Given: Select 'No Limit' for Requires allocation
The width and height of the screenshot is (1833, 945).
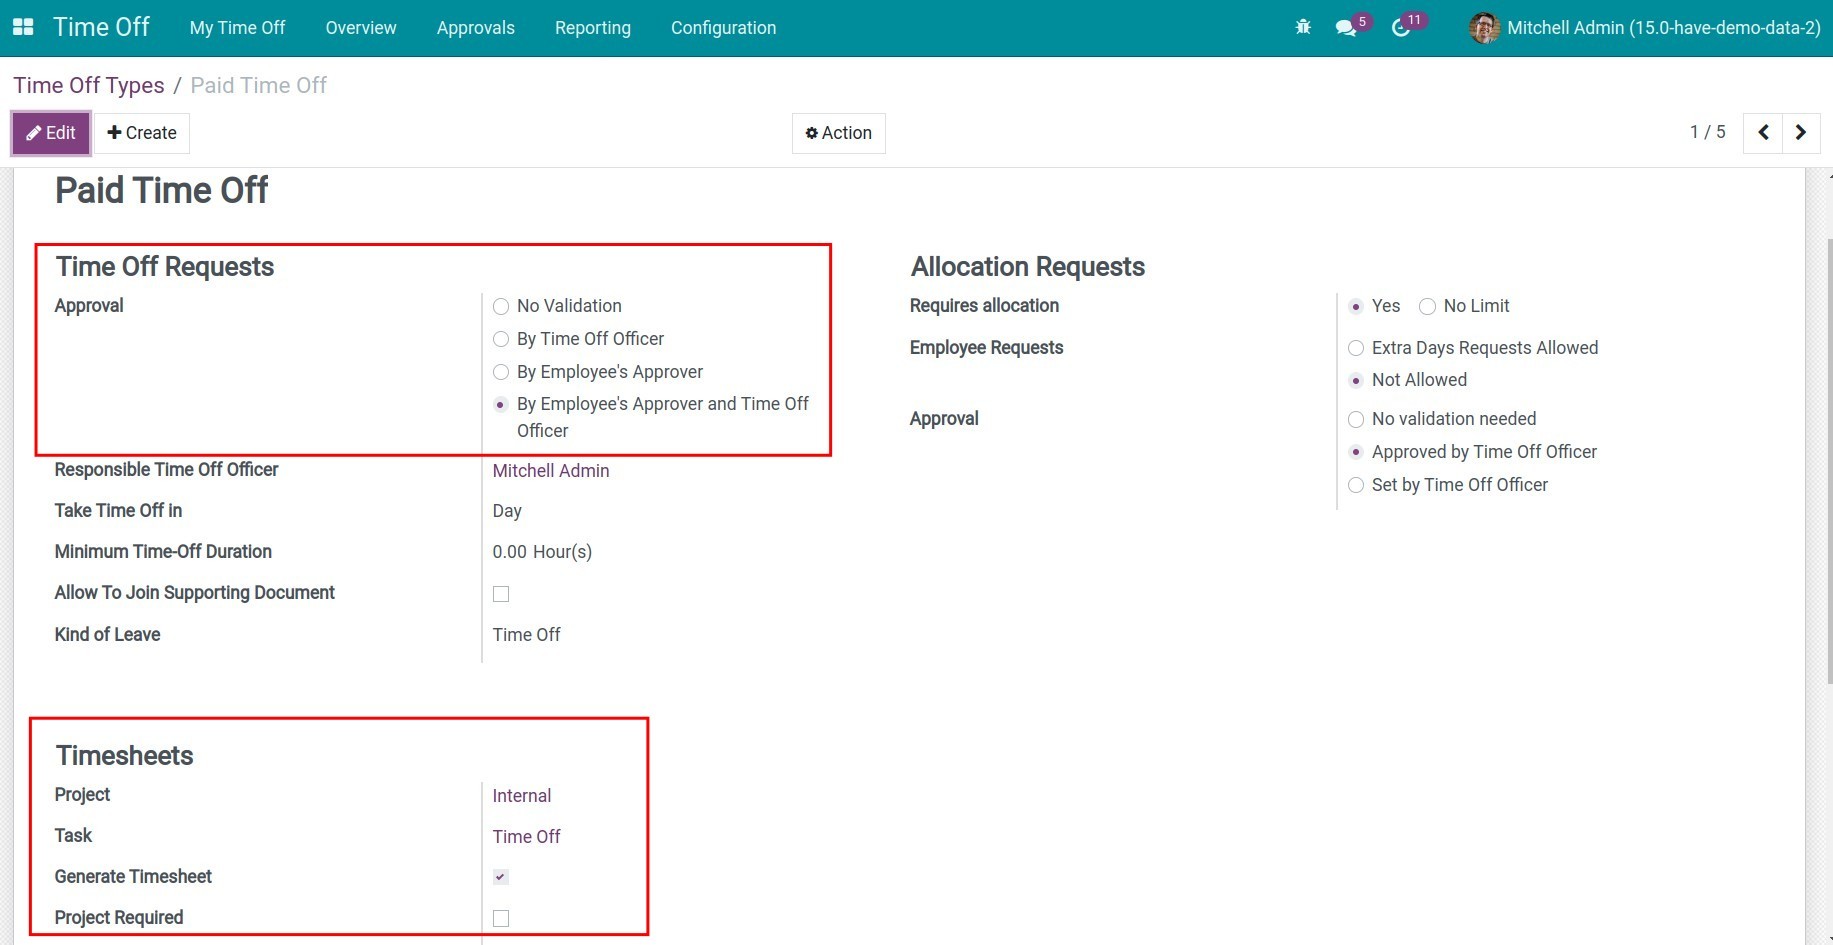Looking at the screenshot, I should [x=1428, y=306].
